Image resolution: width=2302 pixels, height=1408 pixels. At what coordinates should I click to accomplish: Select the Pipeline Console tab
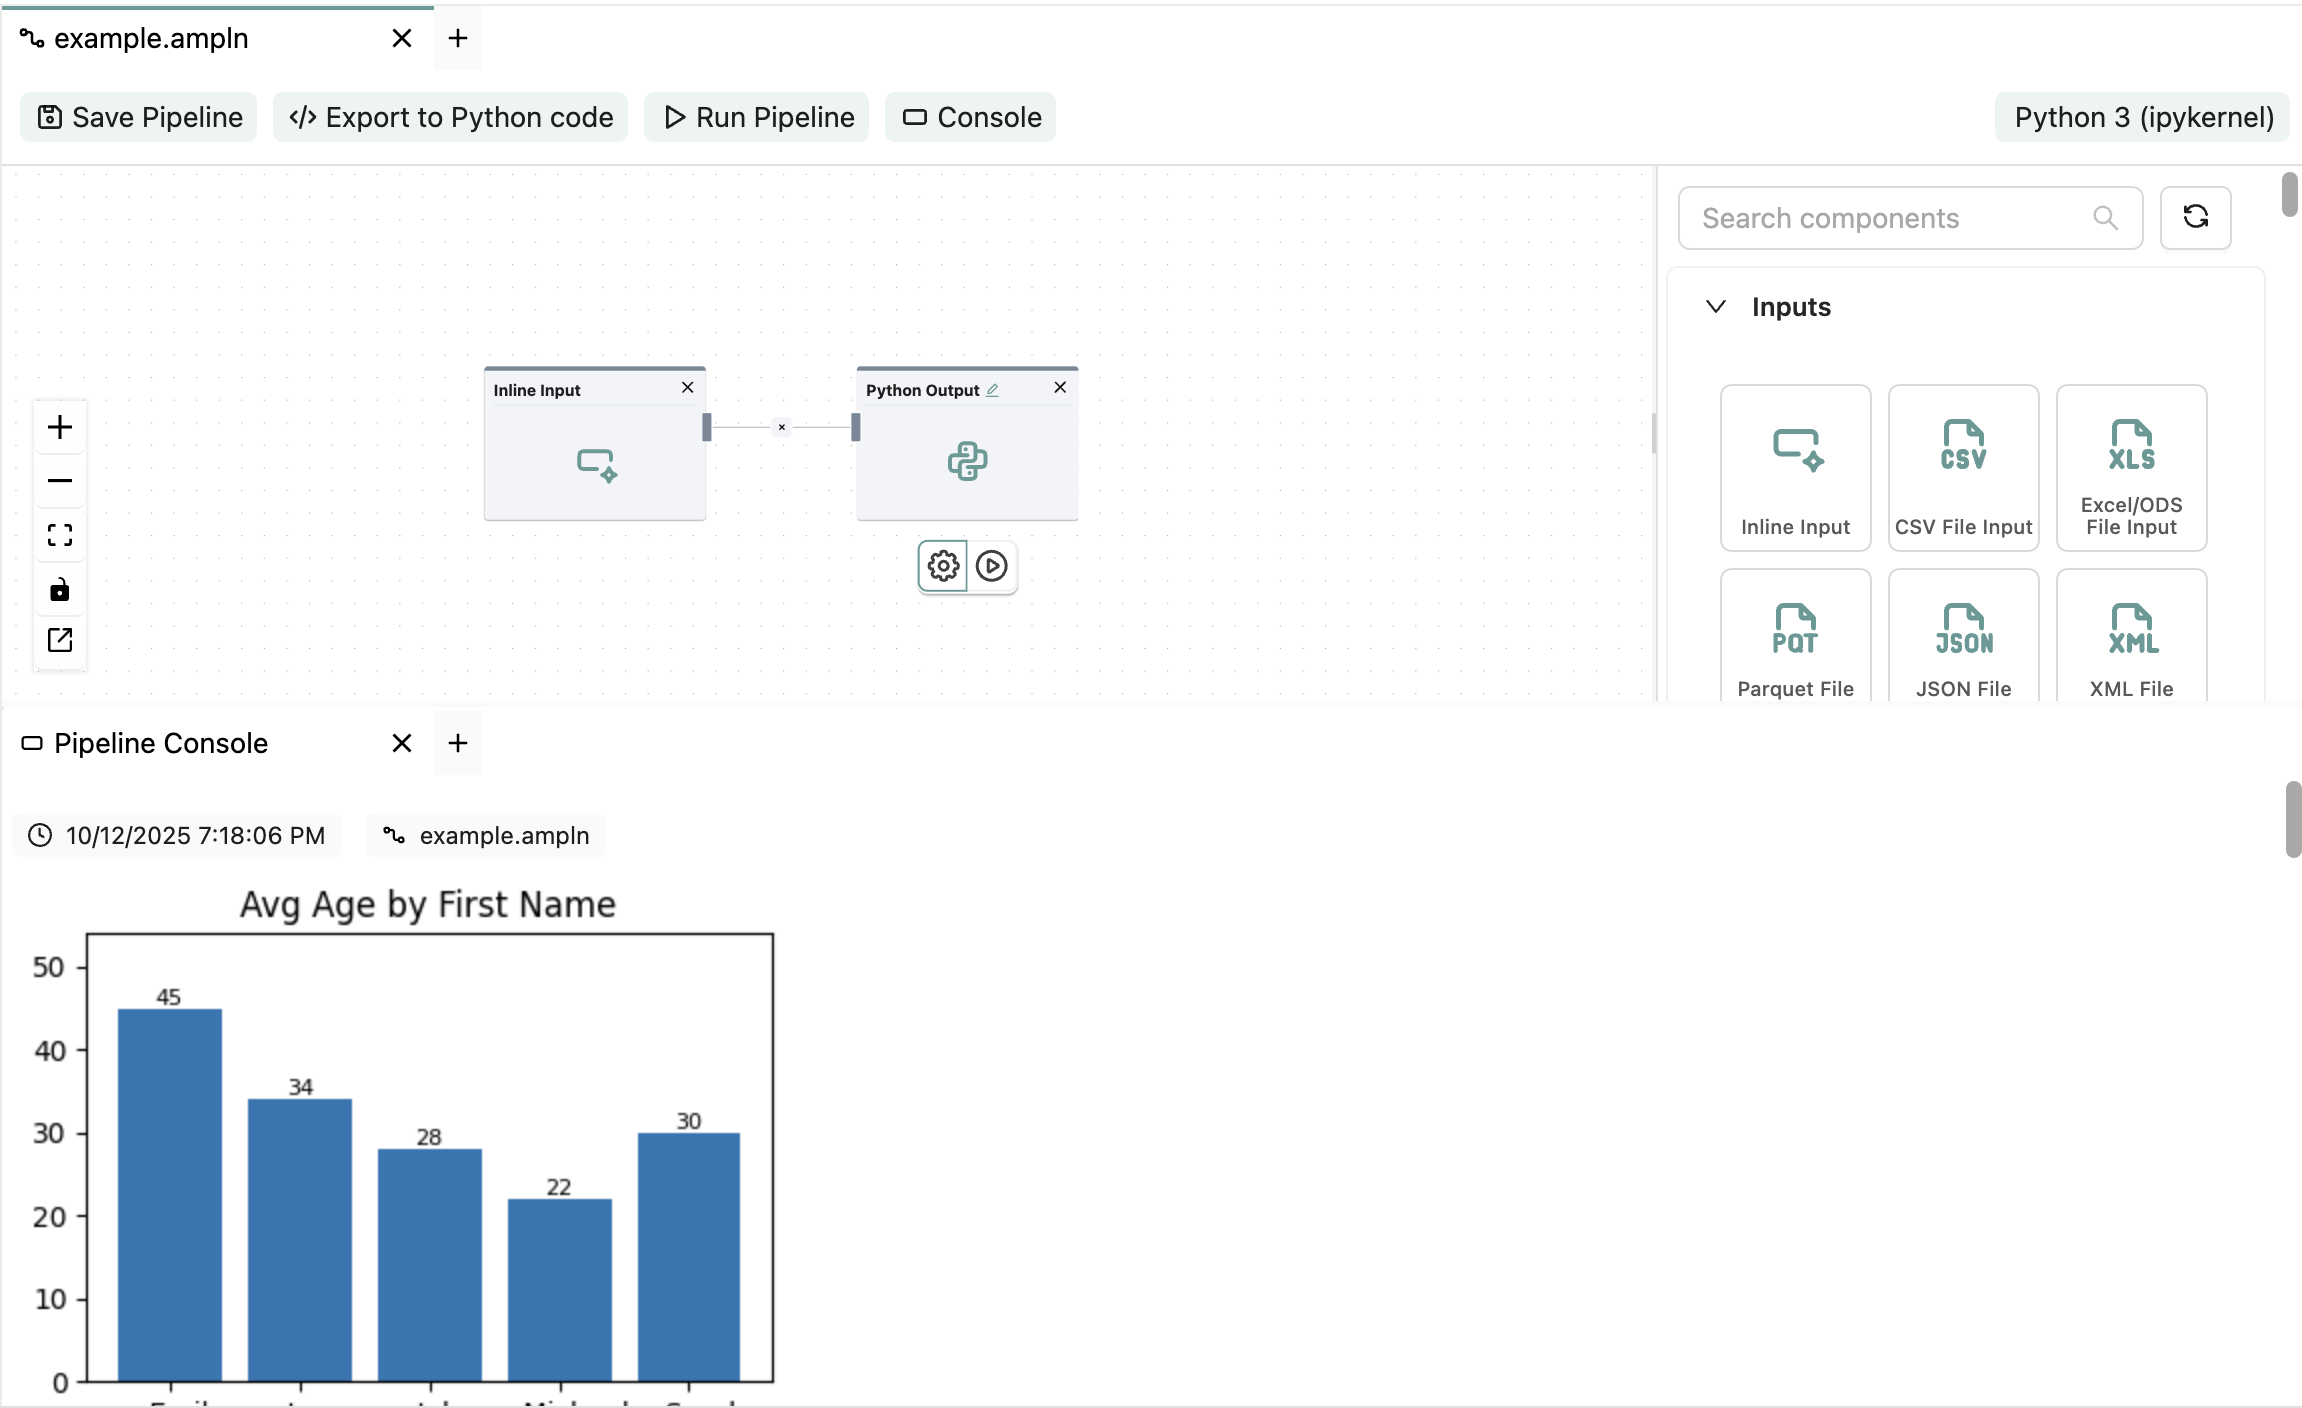coord(160,743)
